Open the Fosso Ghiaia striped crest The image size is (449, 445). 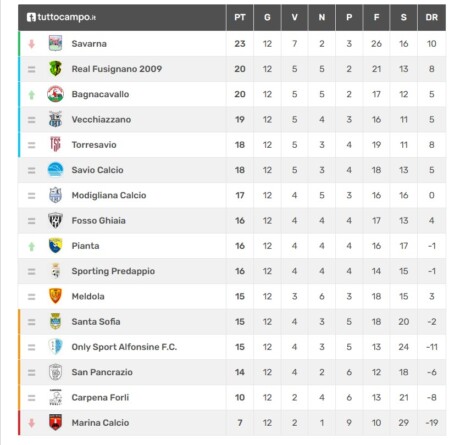55,220
